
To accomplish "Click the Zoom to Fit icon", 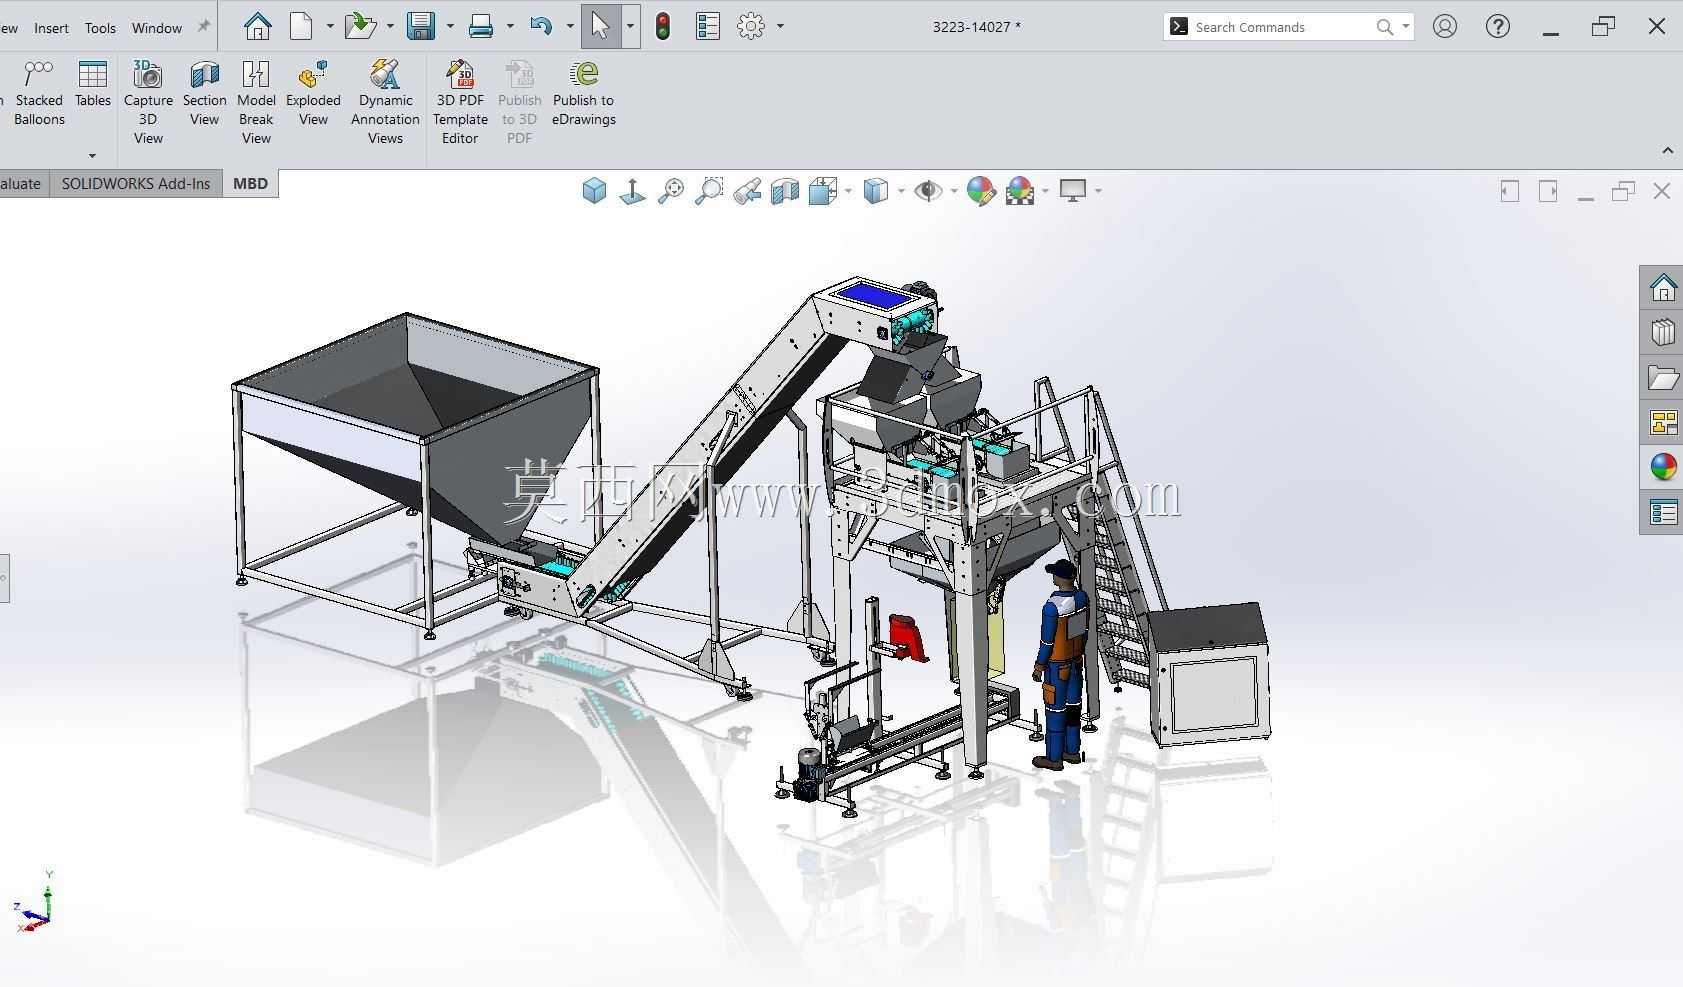I will pos(671,190).
